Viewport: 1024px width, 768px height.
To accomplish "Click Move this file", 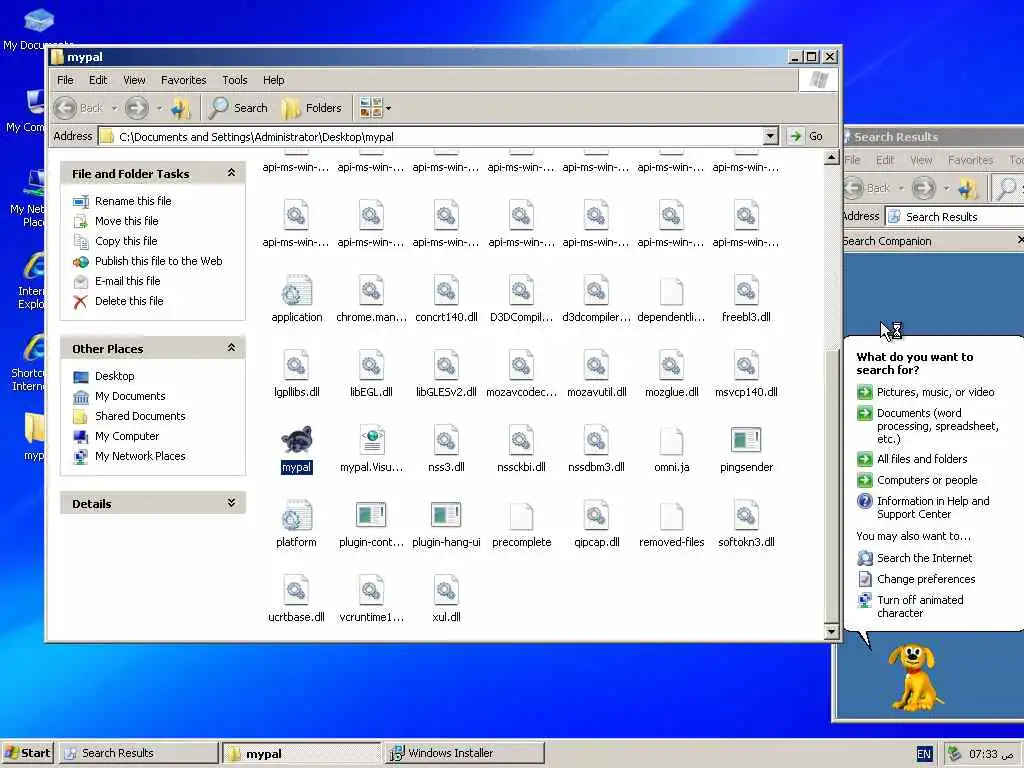I will 127,221.
